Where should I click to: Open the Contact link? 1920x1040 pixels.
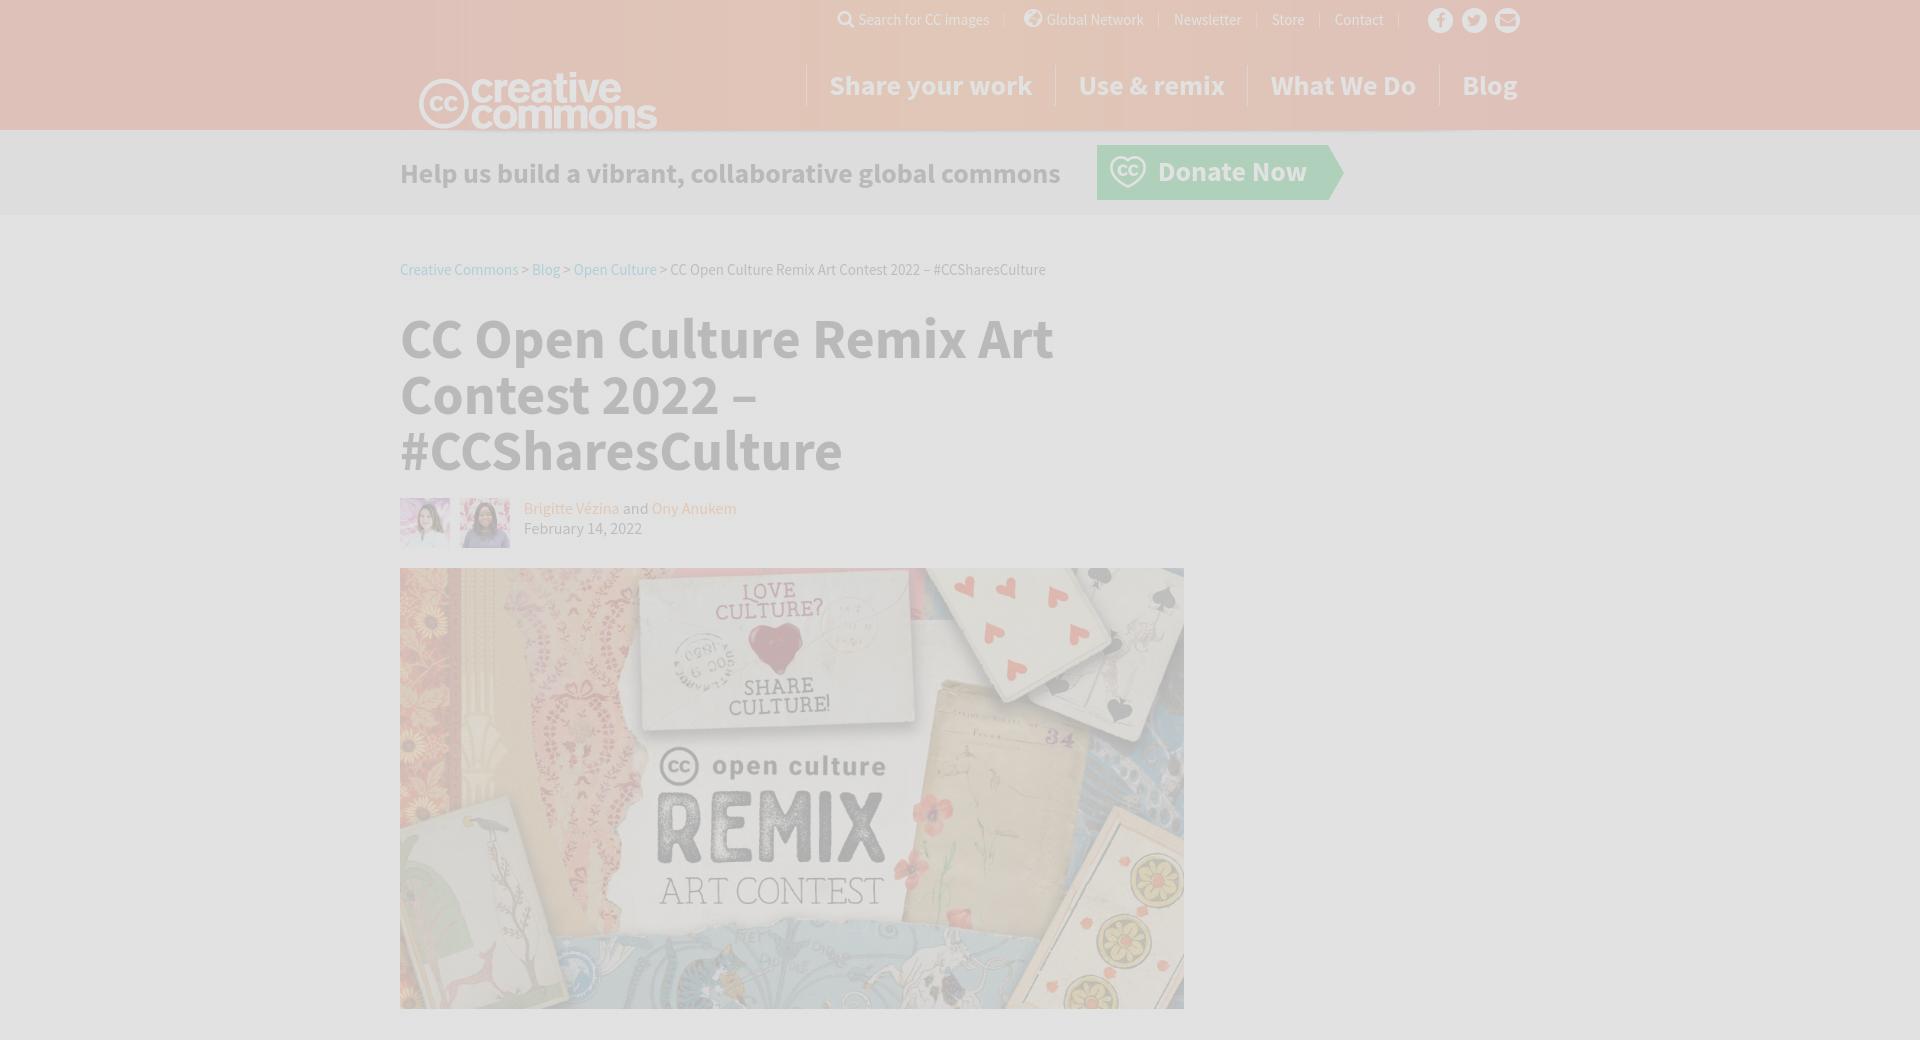tap(1358, 20)
